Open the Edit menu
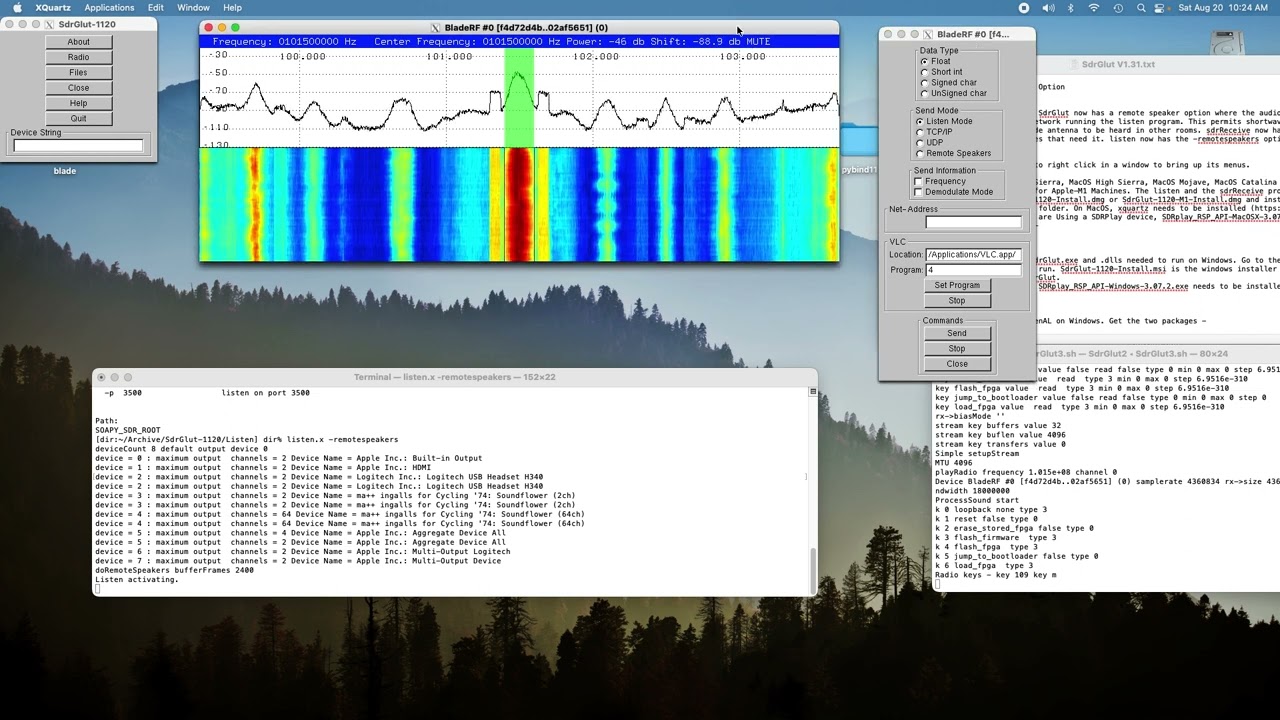This screenshot has width=1280, height=720. point(156,7)
